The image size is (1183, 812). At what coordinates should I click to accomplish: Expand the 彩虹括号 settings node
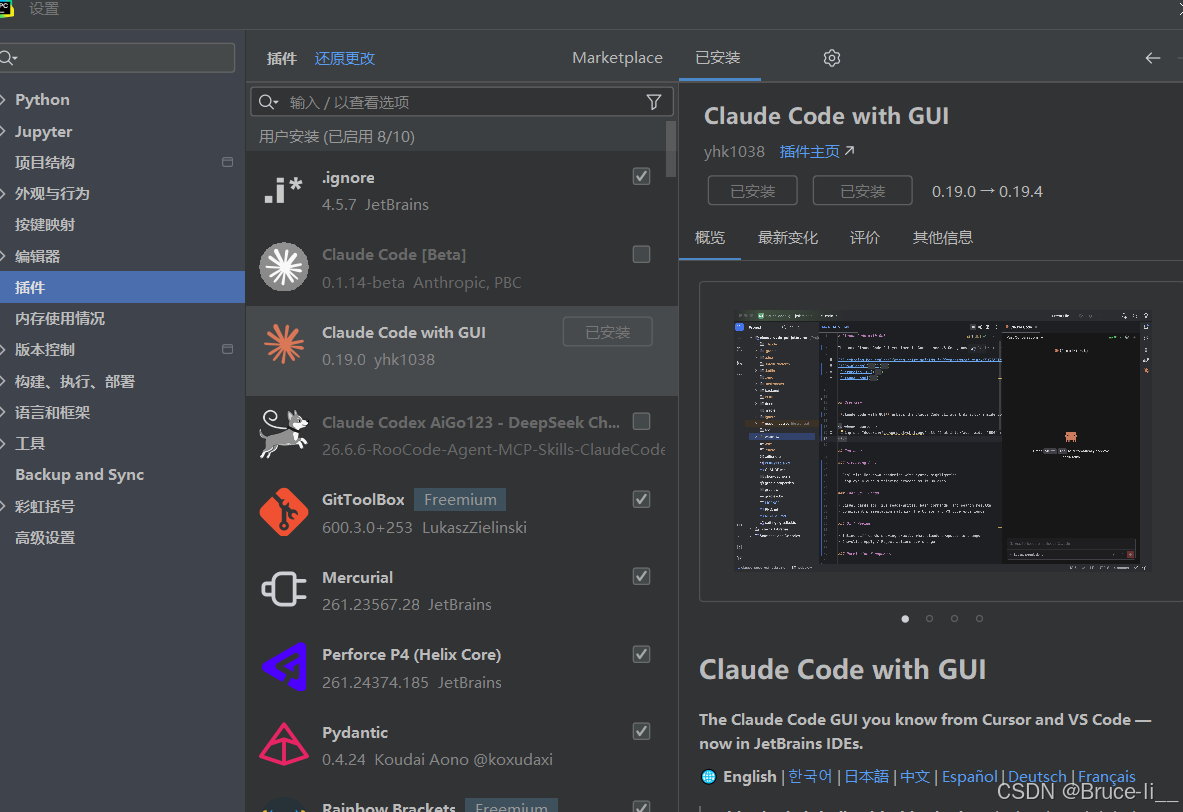4,506
